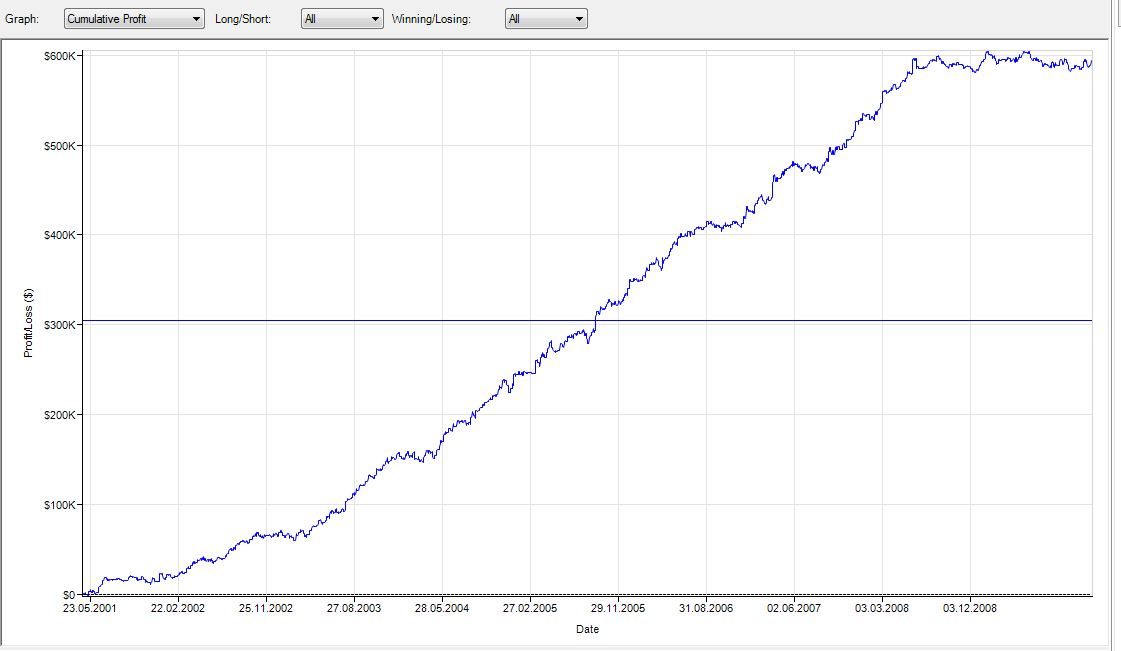This screenshot has width=1121, height=651.
Task: Select the 03.12.2008 date axis label
Action: [970, 608]
